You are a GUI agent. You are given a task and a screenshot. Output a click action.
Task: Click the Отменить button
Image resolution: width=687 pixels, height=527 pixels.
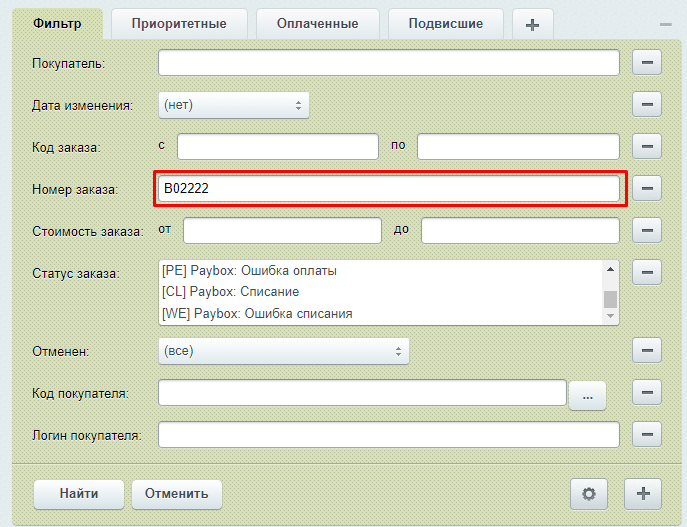coord(176,493)
